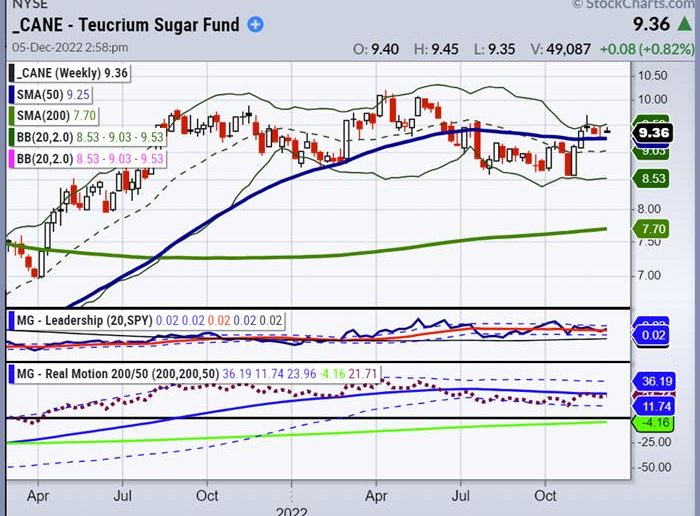Click the -25.00 axis label in Real Motion panel

pos(654,442)
